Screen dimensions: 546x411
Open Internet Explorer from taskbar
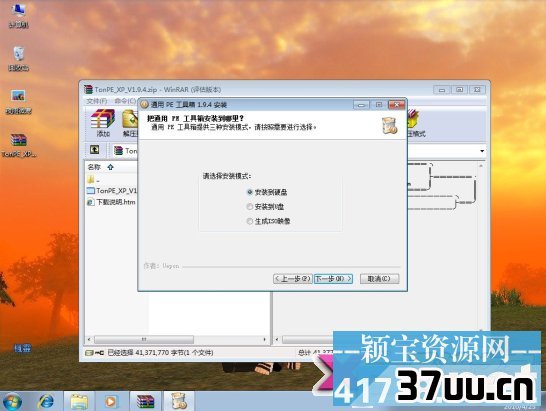[46, 401]
